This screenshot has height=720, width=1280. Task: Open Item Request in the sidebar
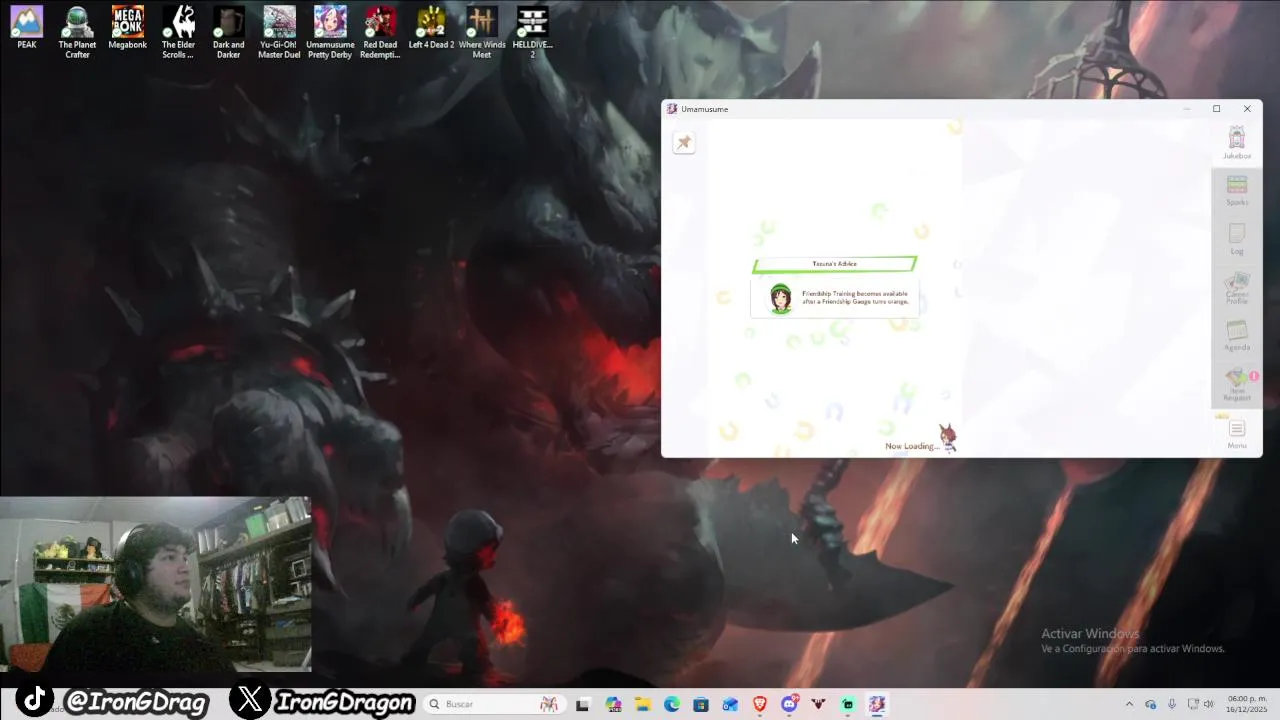[x=1237, y=384]
